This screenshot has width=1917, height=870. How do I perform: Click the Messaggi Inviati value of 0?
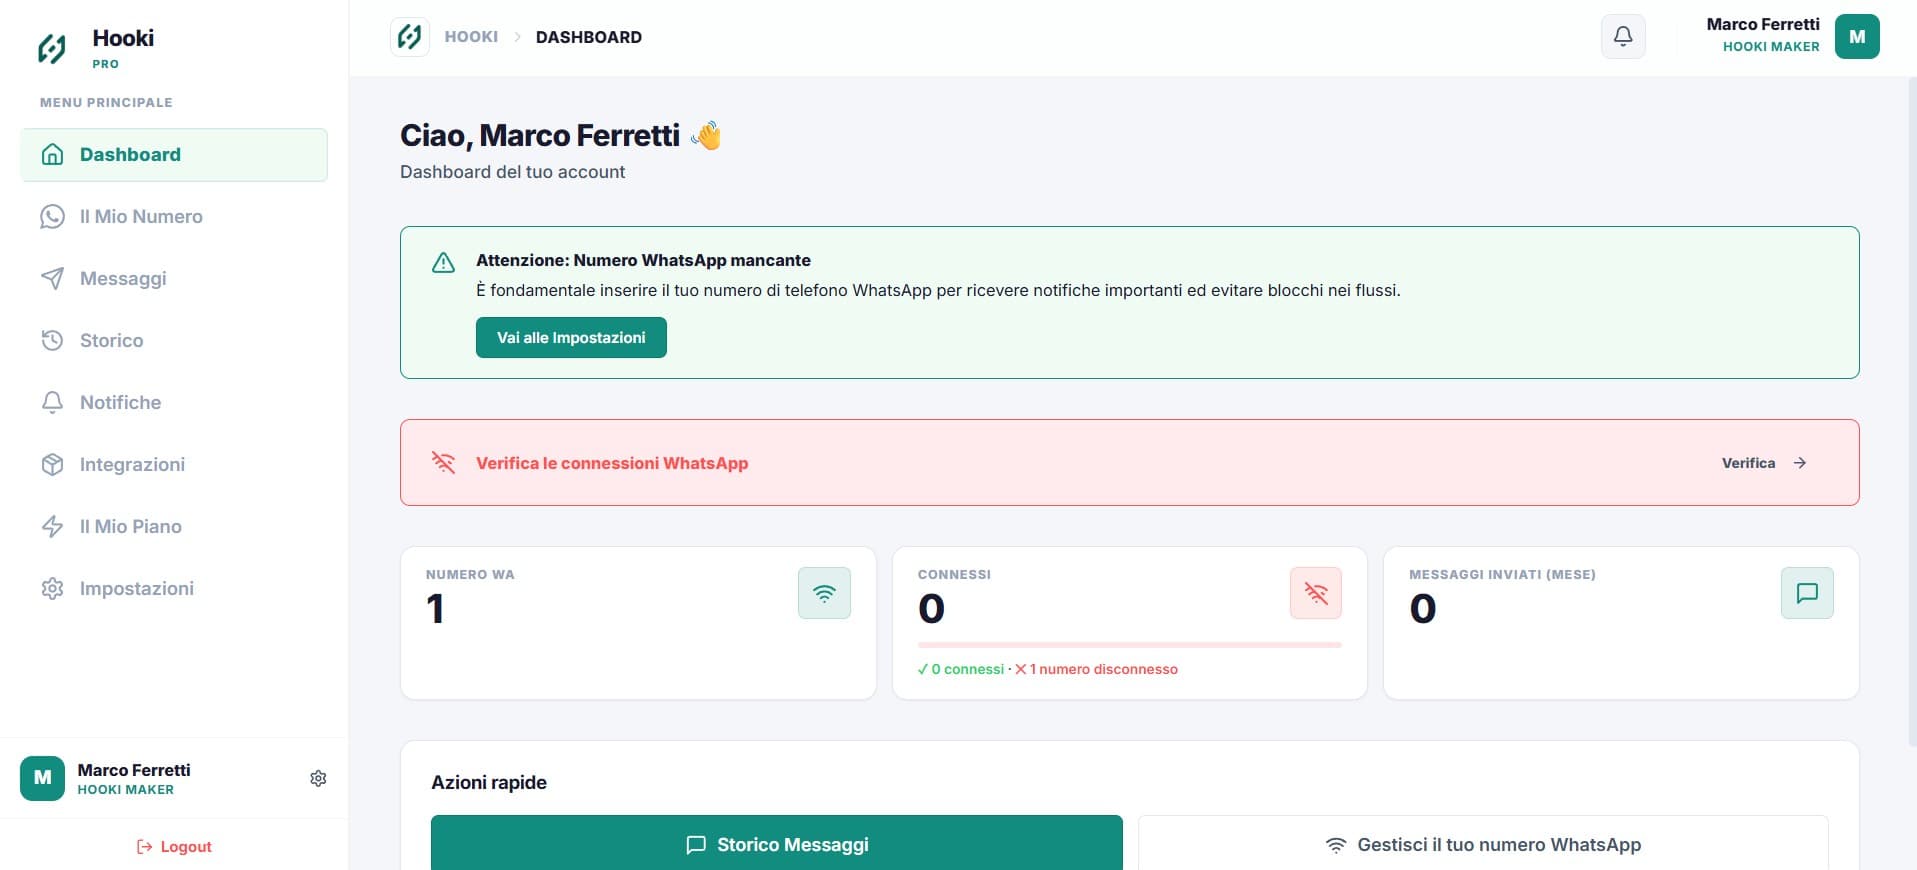tap(1423, 609)
